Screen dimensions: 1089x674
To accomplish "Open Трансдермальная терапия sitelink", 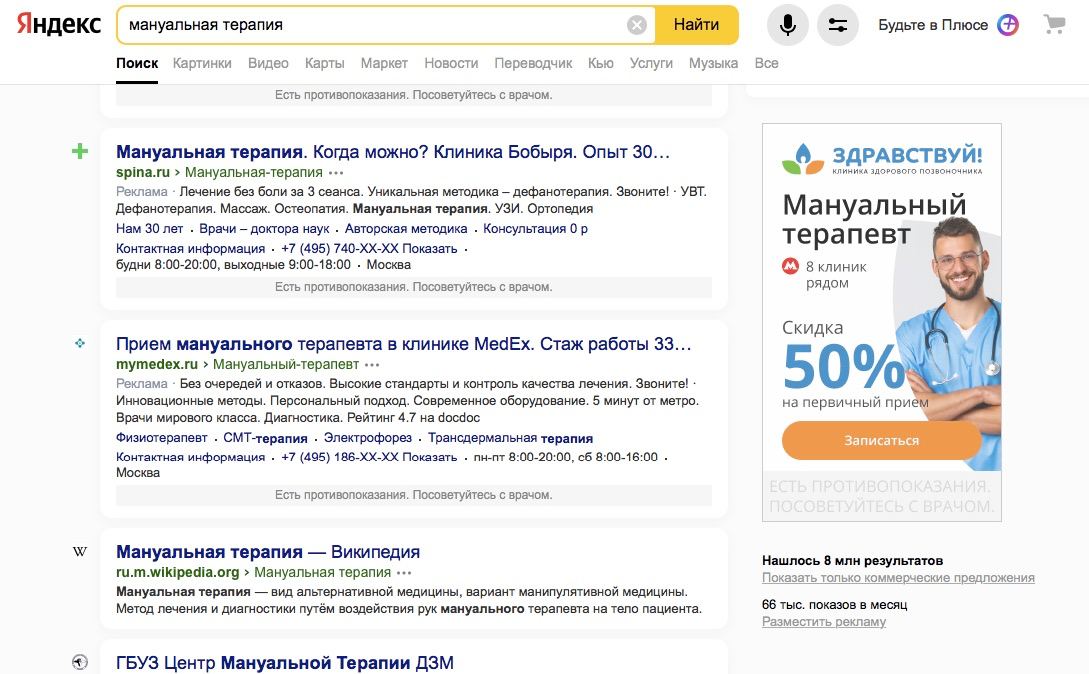I will pos(510,438).
